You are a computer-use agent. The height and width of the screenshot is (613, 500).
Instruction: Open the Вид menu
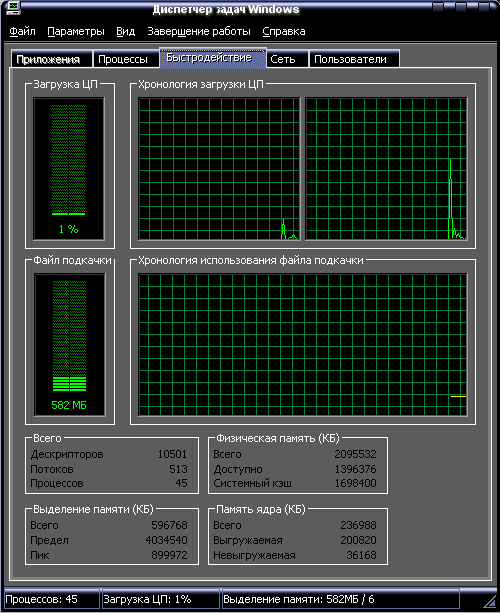(125, 31)
